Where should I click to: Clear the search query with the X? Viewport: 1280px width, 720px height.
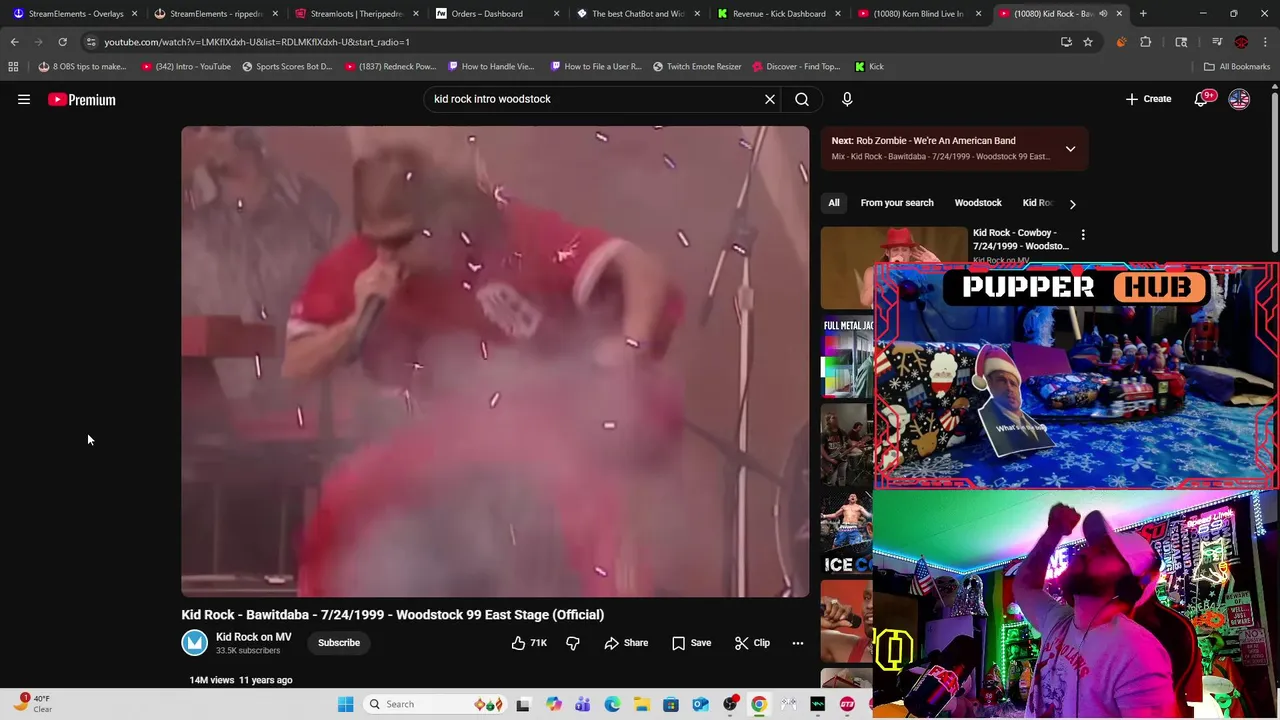tap(770, 99)
